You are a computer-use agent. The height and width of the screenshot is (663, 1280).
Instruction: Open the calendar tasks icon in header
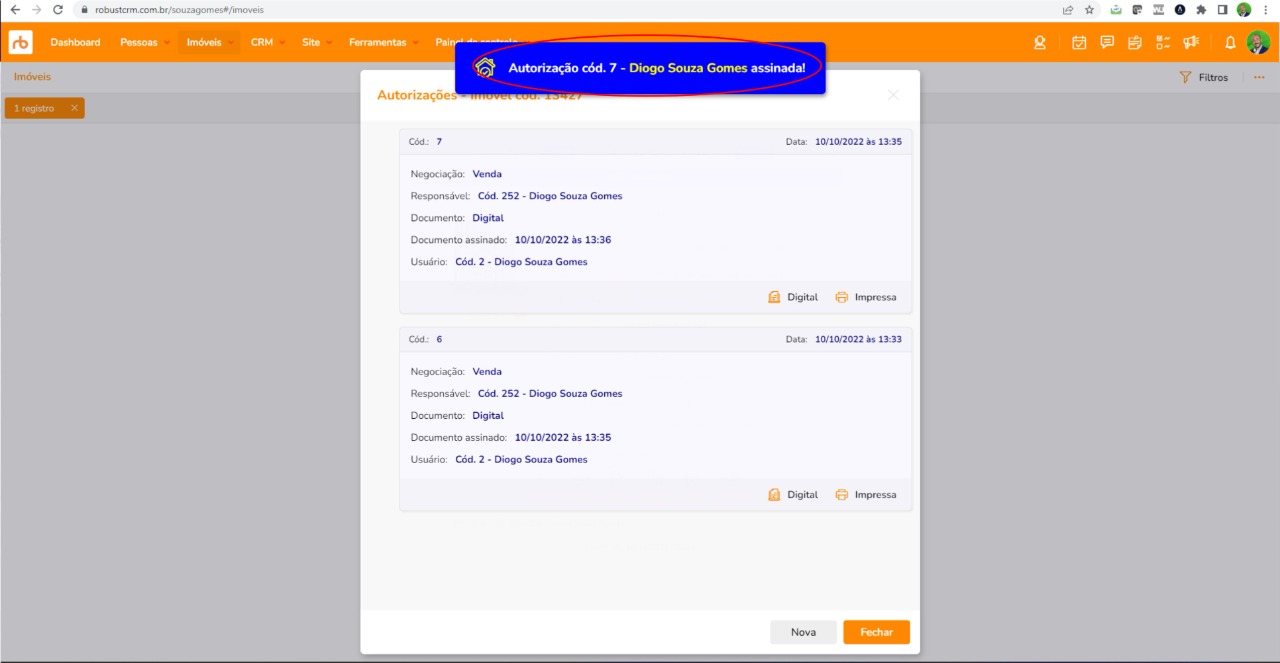pyautogui.click(x=1079, y=42)
